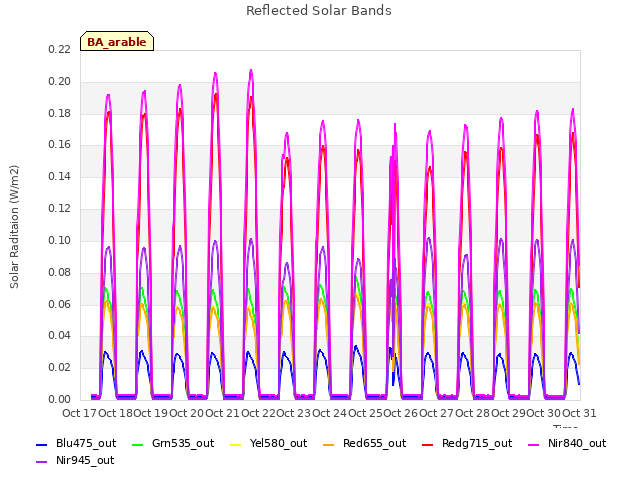640x480 pixels.
Task: Click the Oct 17 x-axis tick label
Action: coord(80,413)
